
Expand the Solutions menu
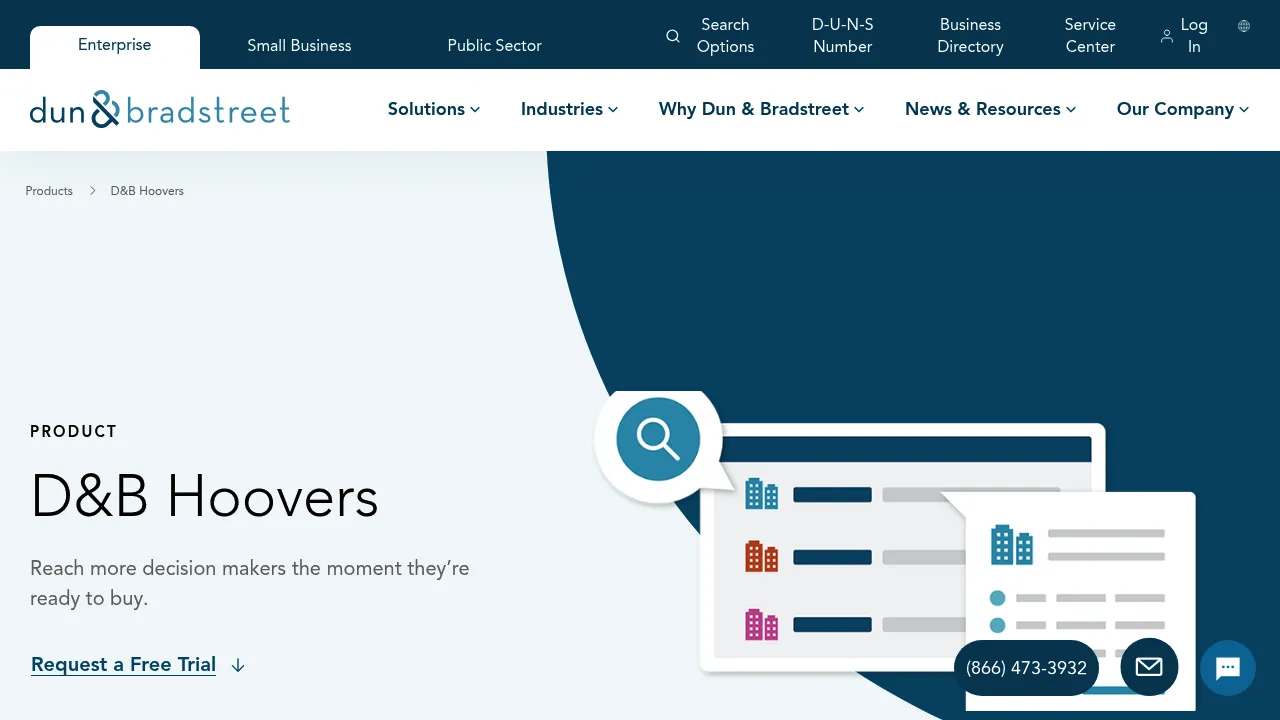pos(434,109)
